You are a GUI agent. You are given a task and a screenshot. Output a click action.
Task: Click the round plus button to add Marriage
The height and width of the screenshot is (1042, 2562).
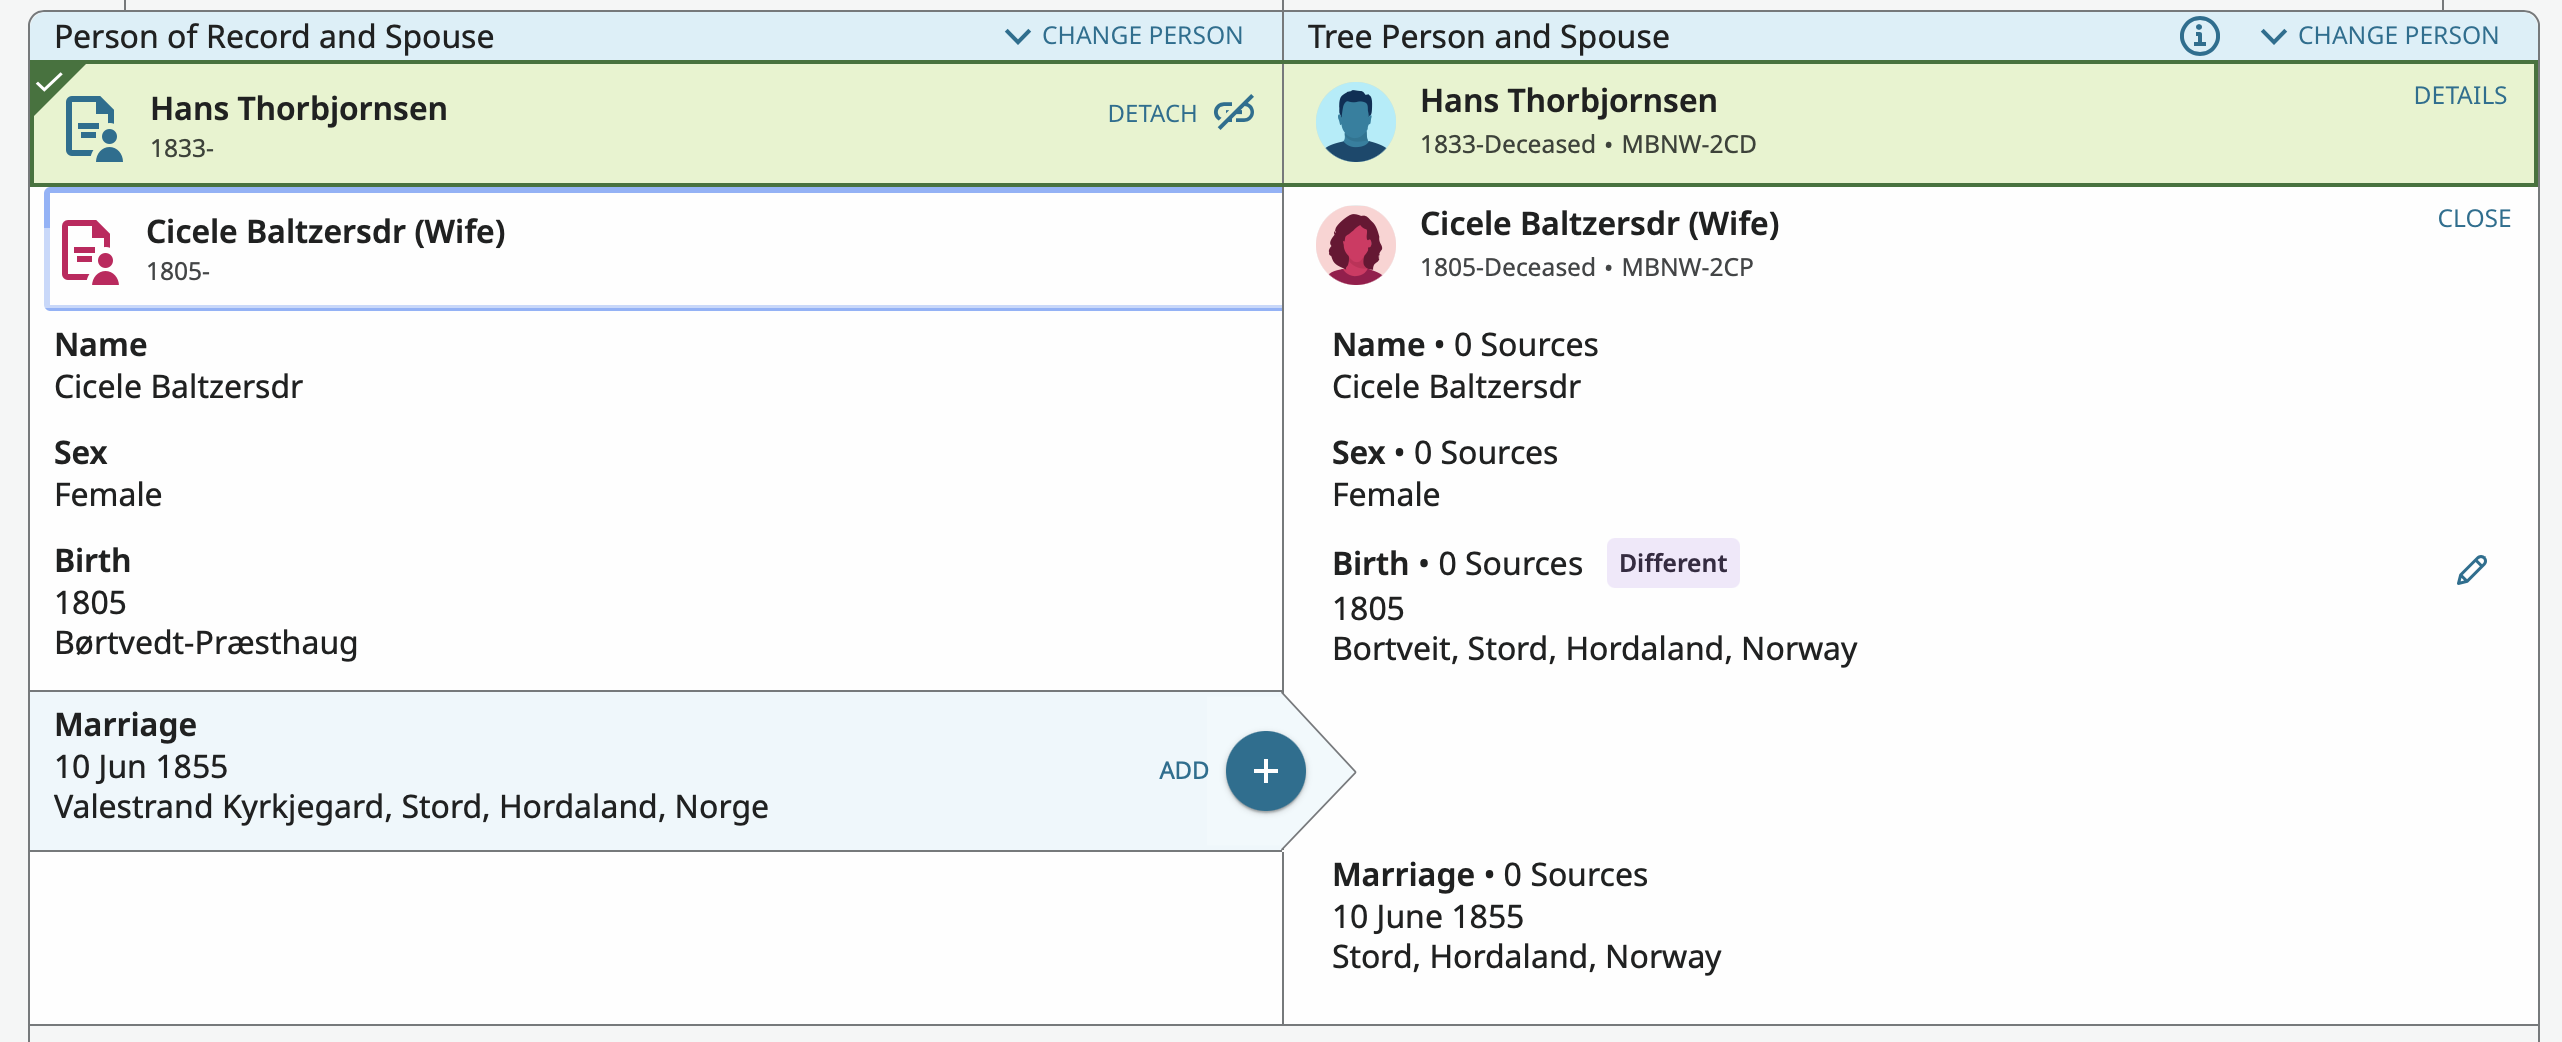[1265, 771]
